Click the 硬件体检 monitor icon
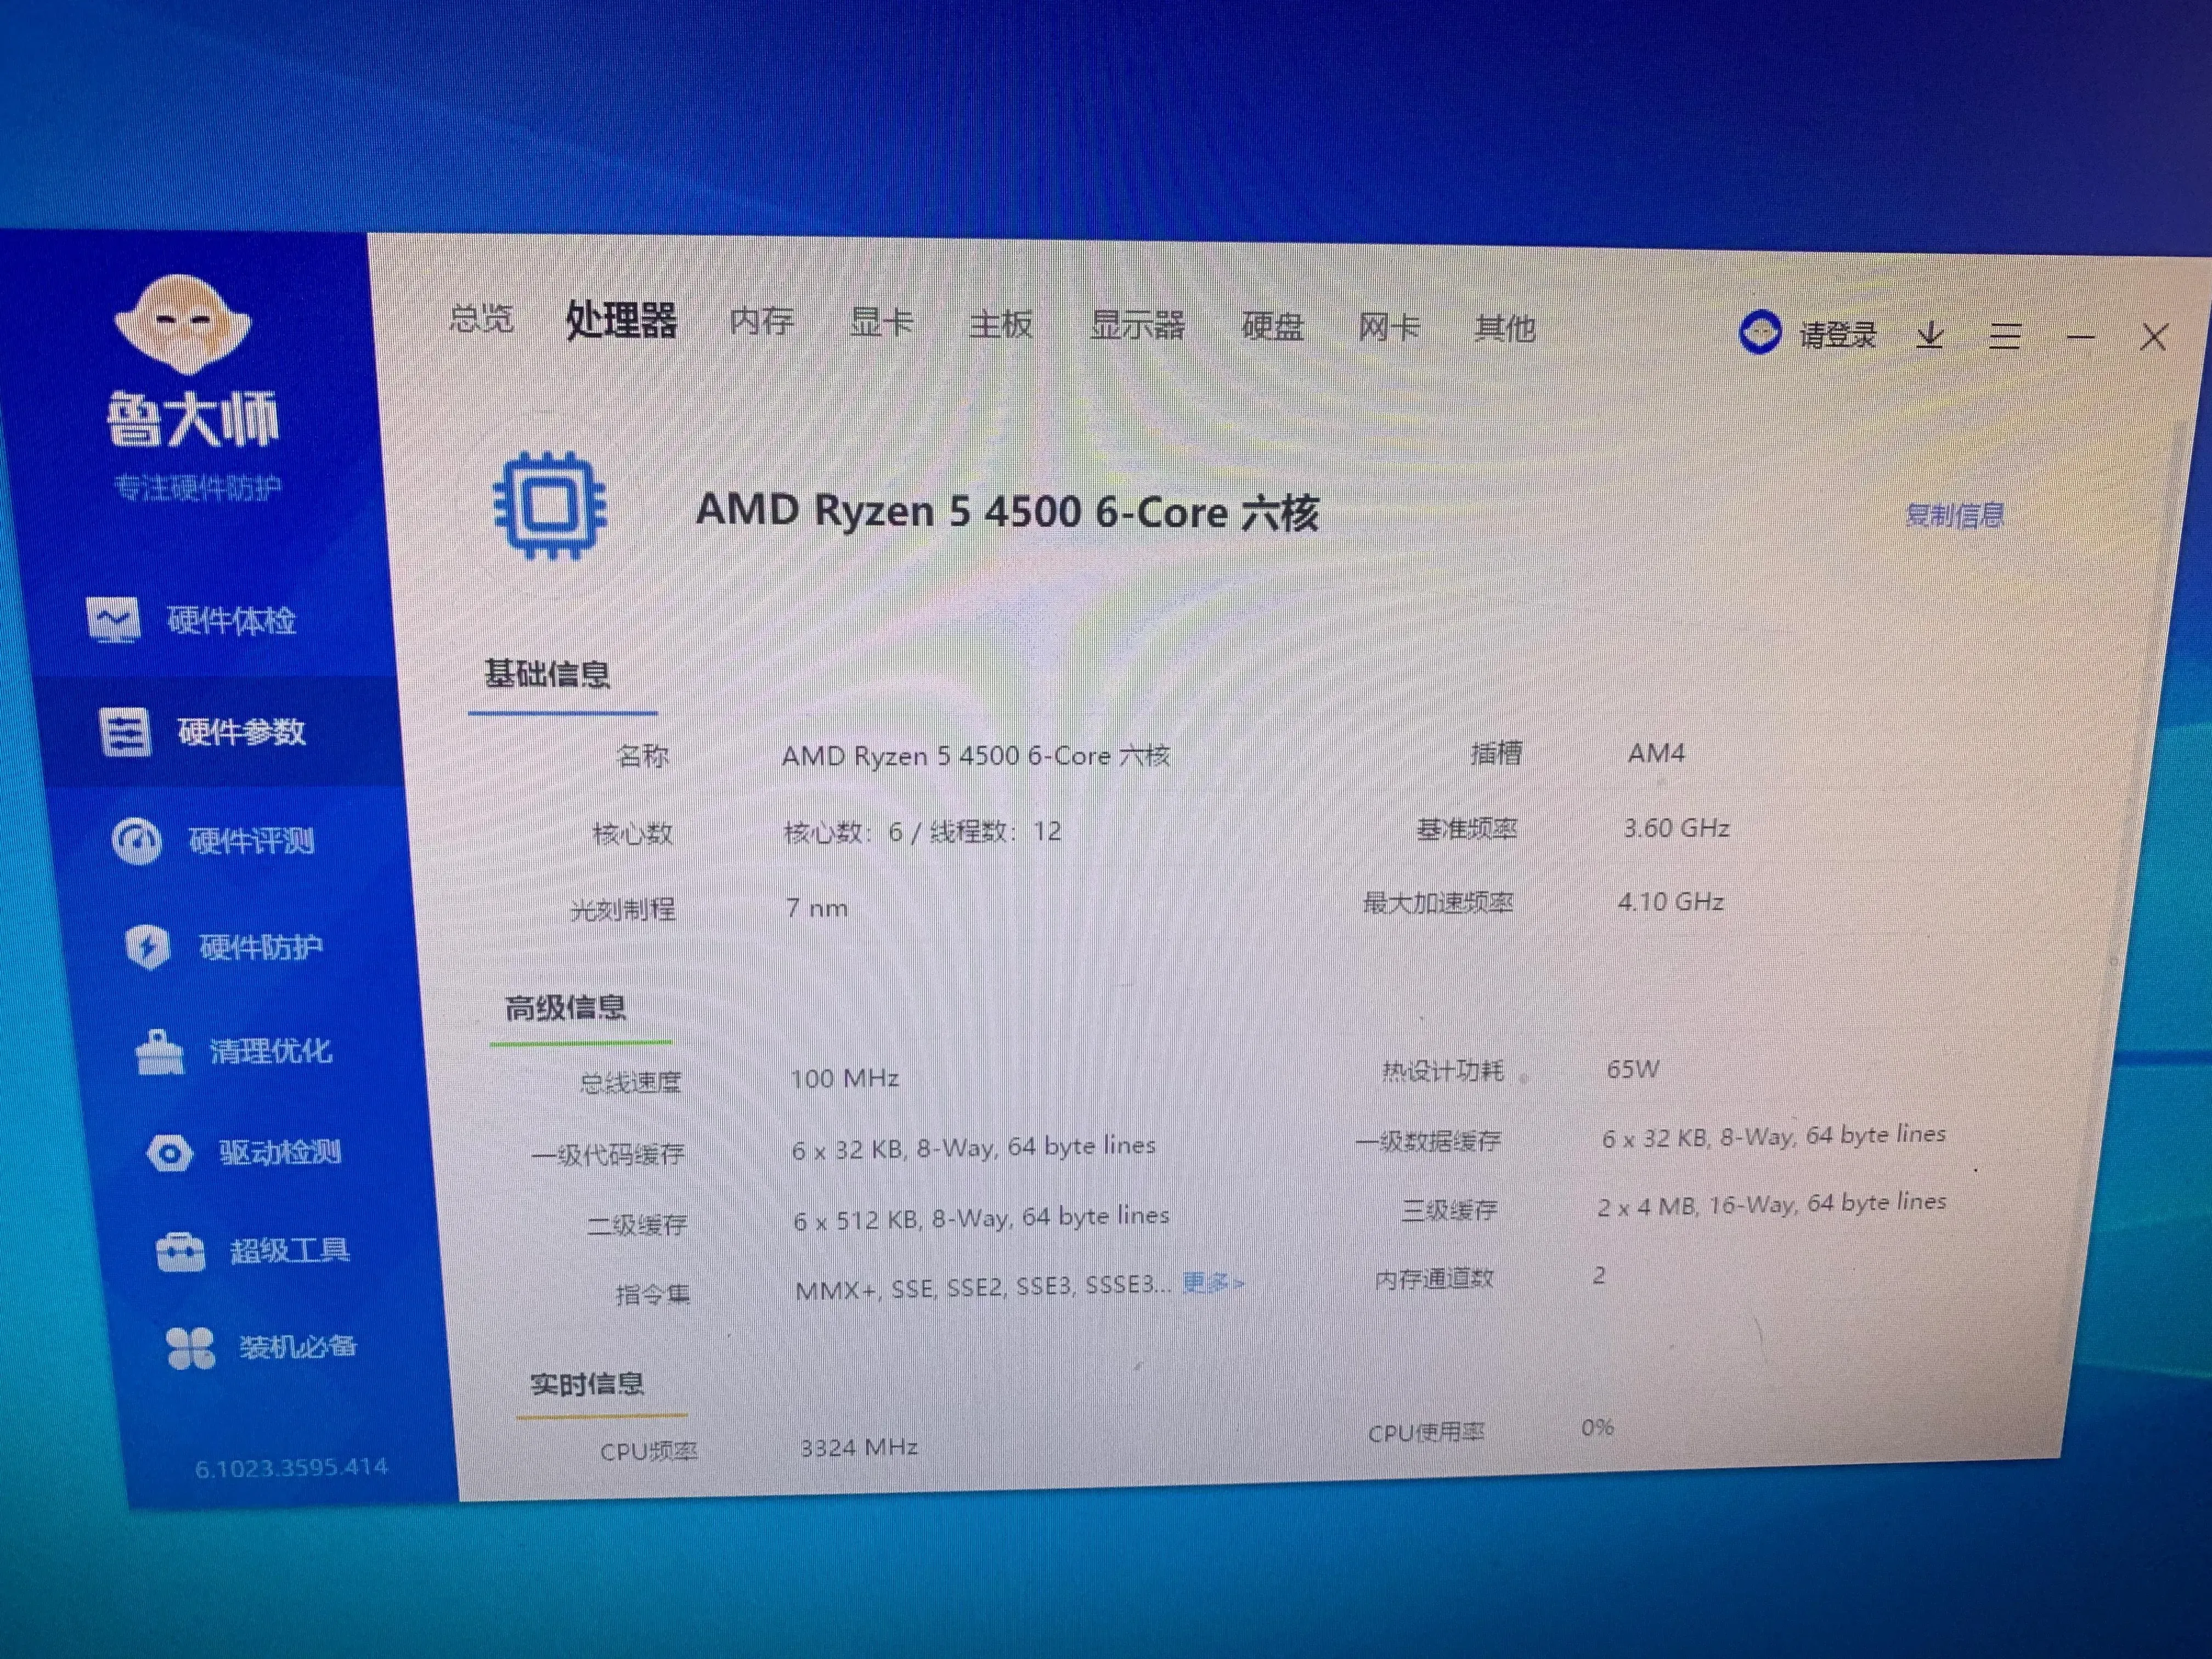The width and height of the screenshot is (2212, 1659). (x=113, y=620)
